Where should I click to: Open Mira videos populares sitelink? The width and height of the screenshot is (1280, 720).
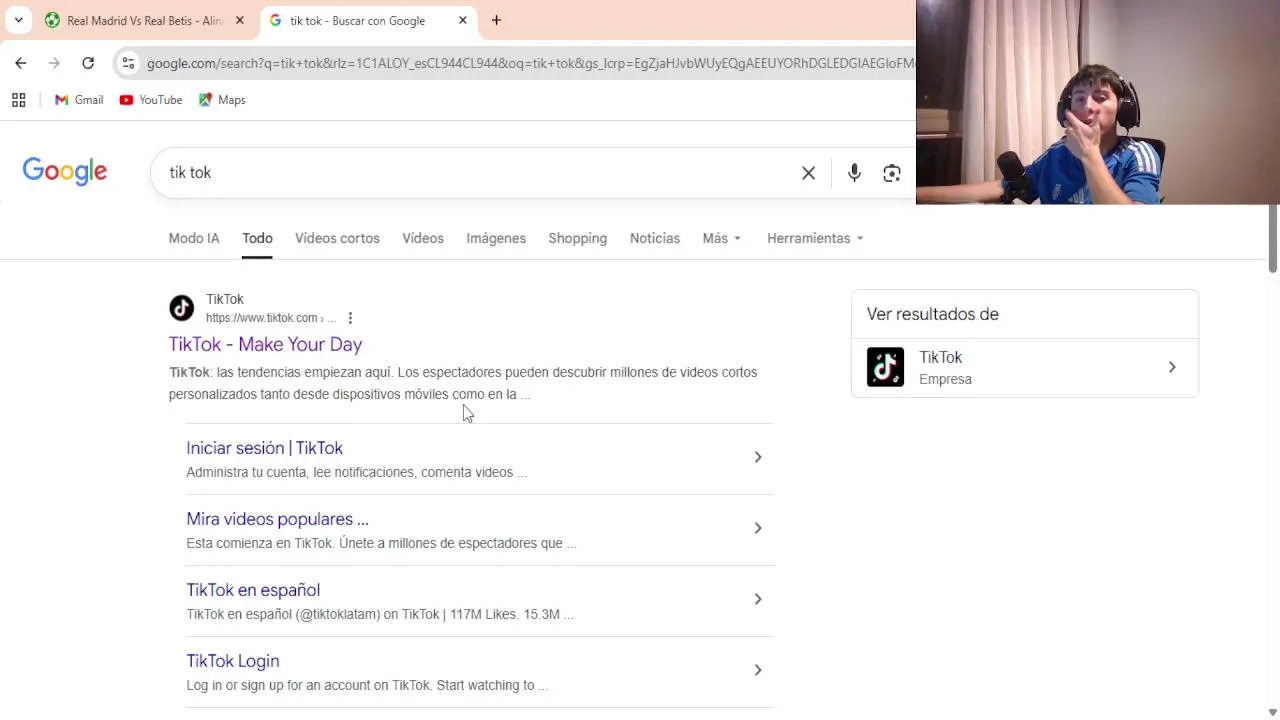point(277,519)
